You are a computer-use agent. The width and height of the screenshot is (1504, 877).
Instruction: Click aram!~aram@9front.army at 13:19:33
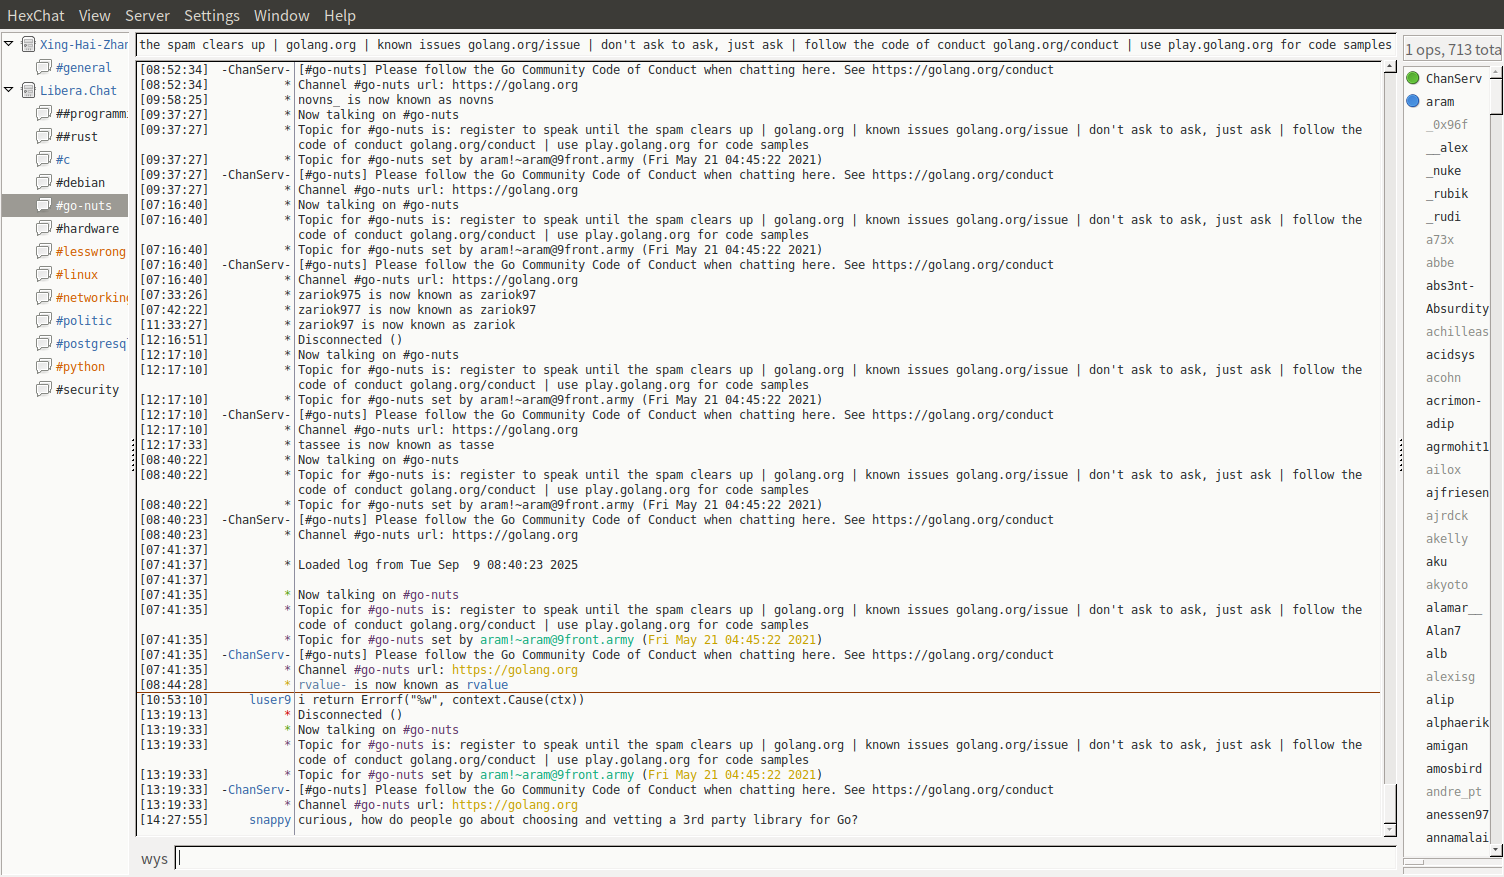coord(557,775)
